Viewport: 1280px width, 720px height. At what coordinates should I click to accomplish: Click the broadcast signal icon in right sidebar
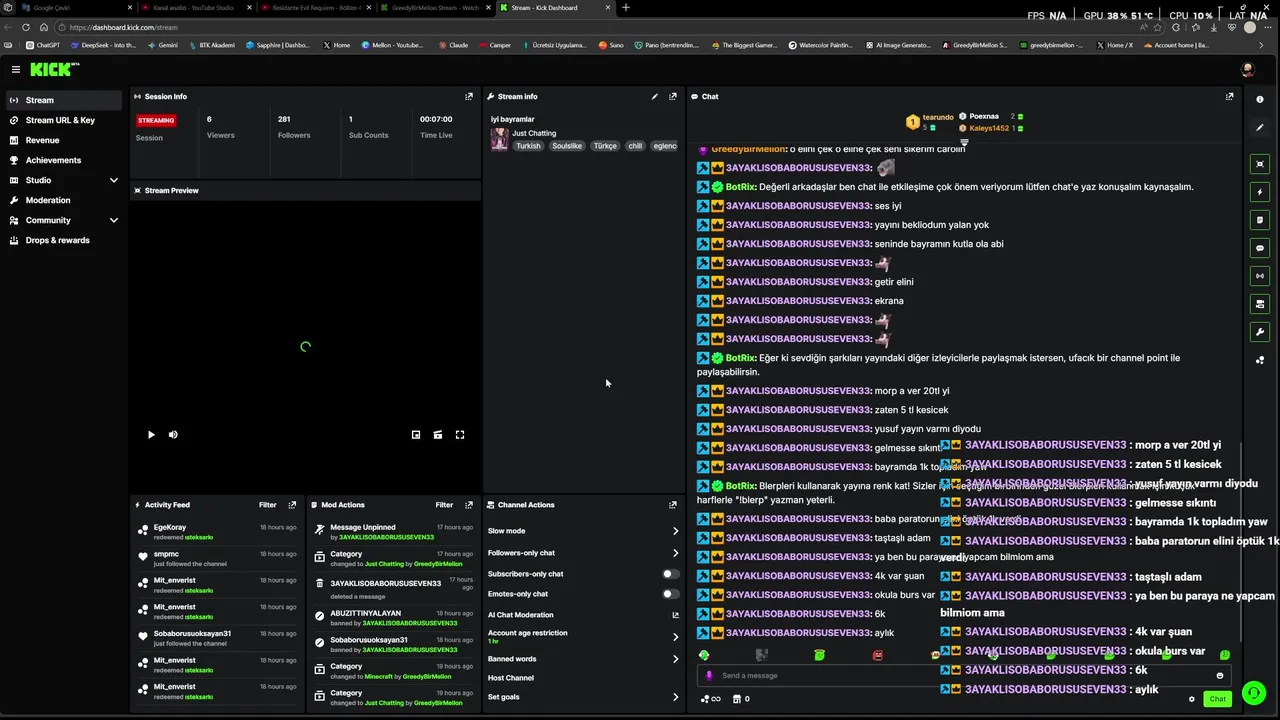click(x=1260, y=276)
